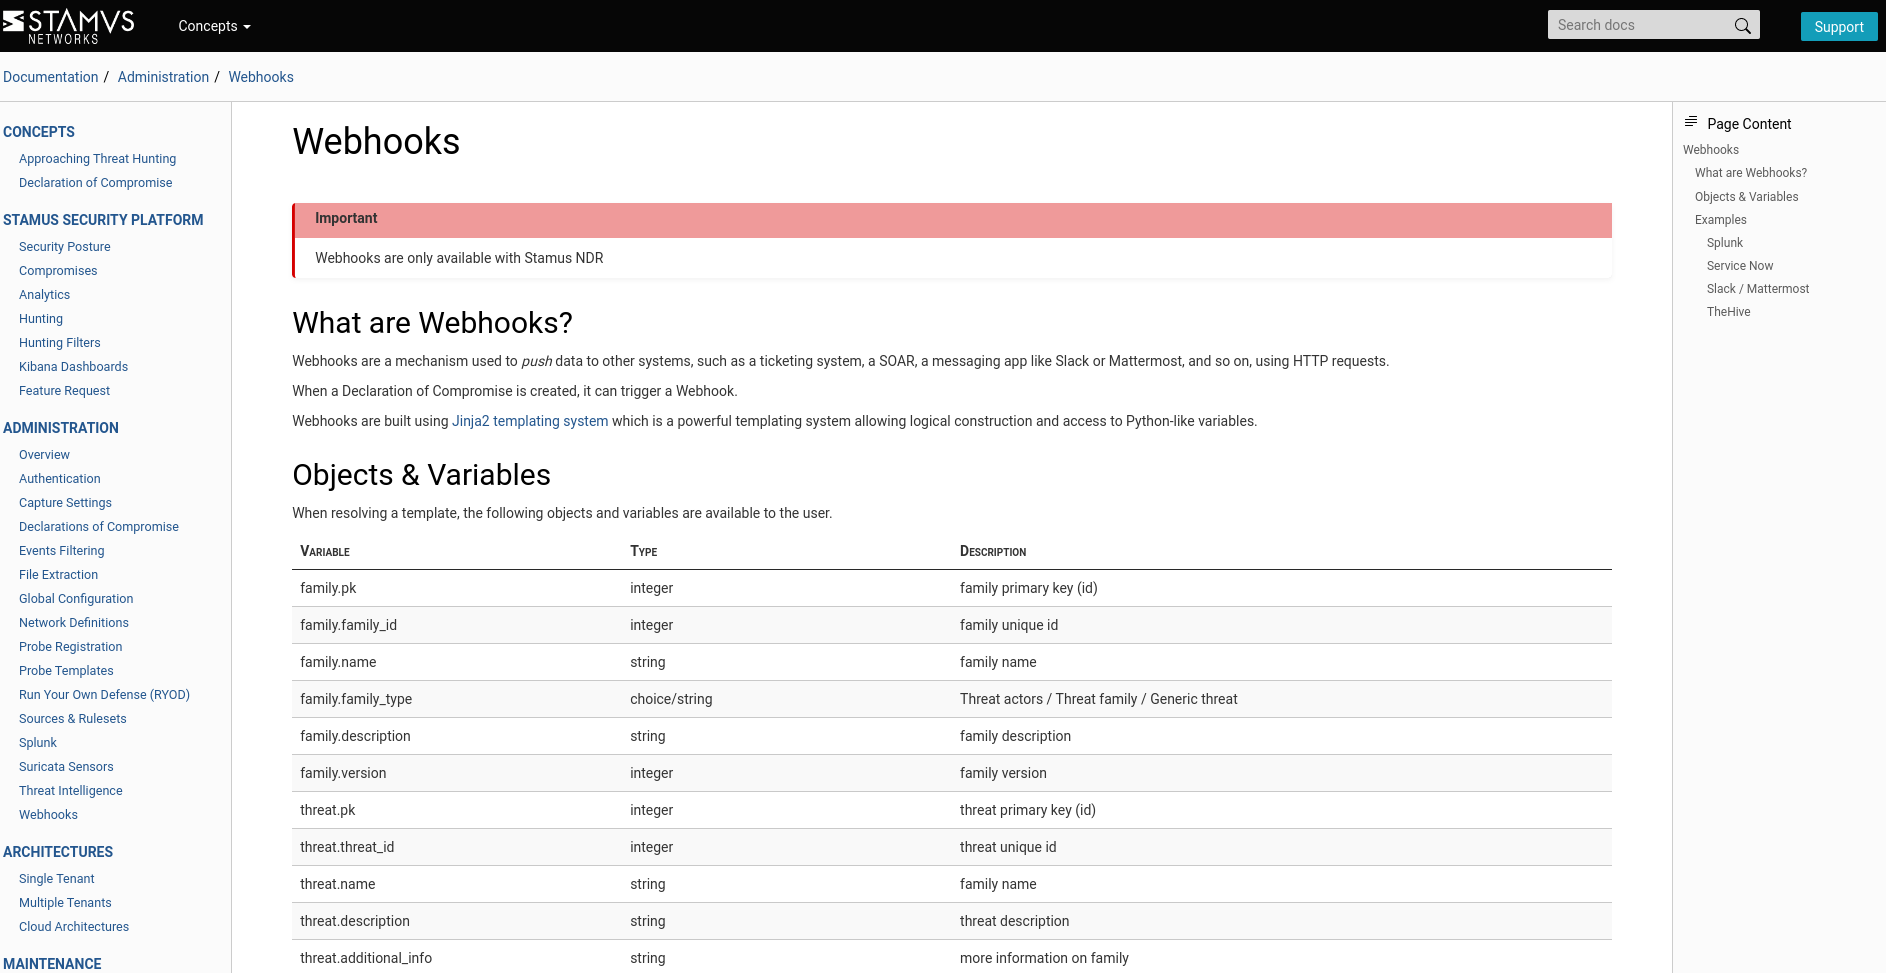Click the ARCHITECTURES section heading
The height and width of the screenshot is (973, 1886).
(x=58, y=852)
